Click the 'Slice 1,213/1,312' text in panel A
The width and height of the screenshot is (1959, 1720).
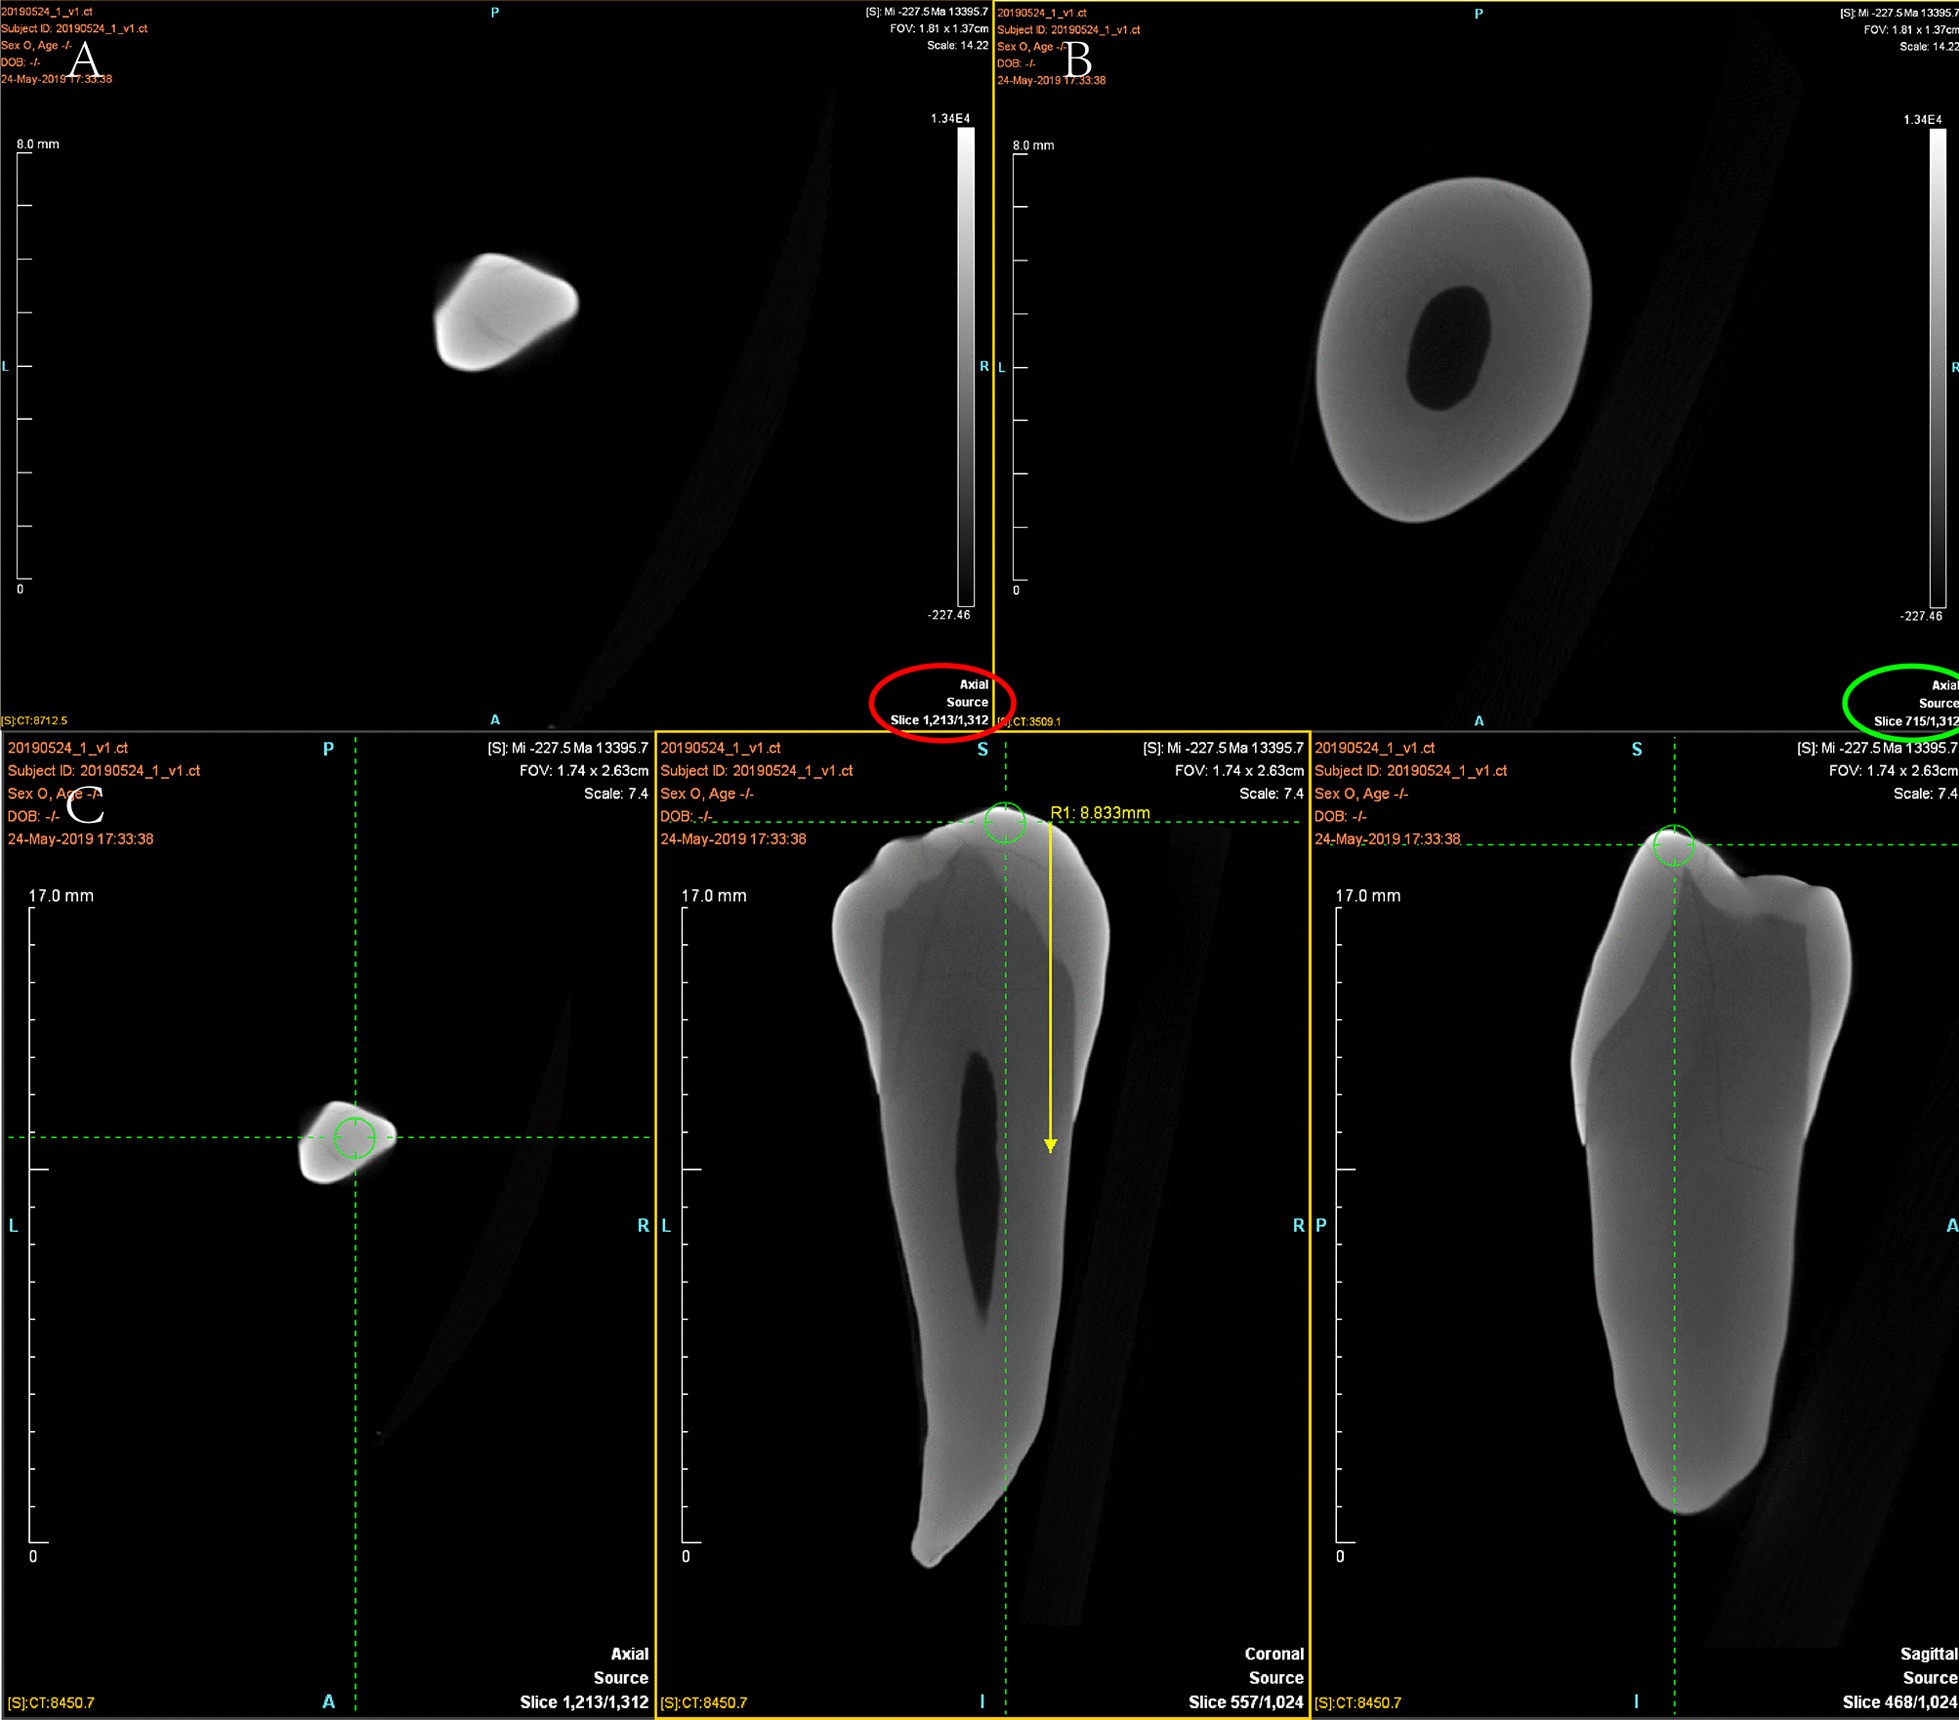pyautogui.click(x=939, y=720)
